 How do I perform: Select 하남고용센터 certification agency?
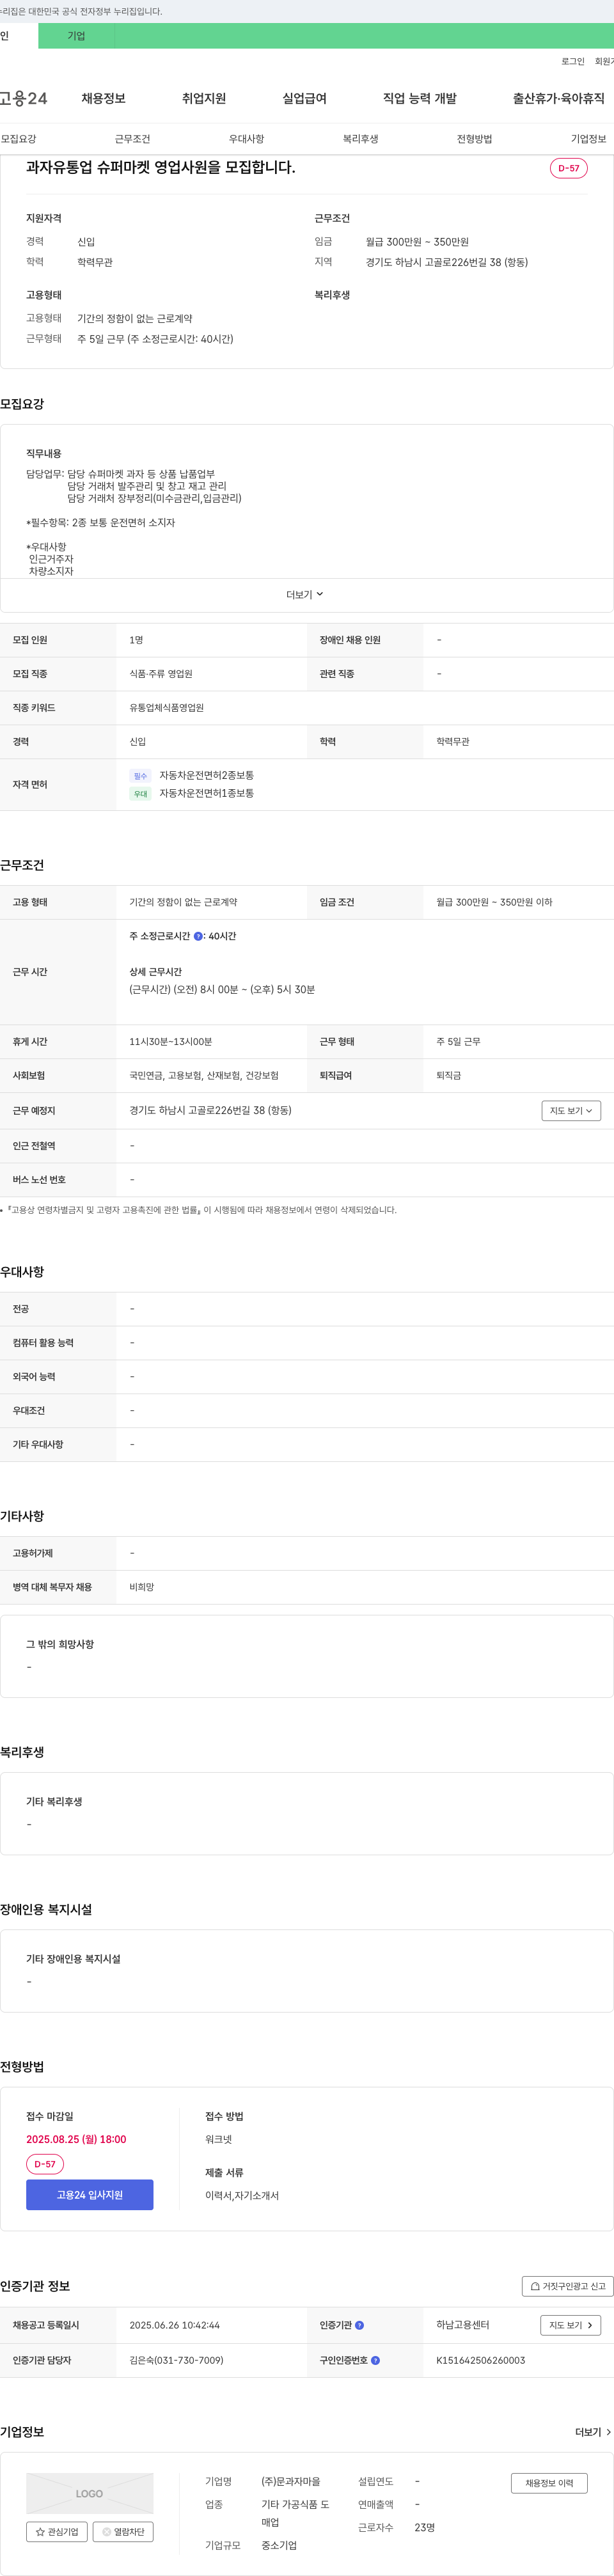click(462, 2325)
